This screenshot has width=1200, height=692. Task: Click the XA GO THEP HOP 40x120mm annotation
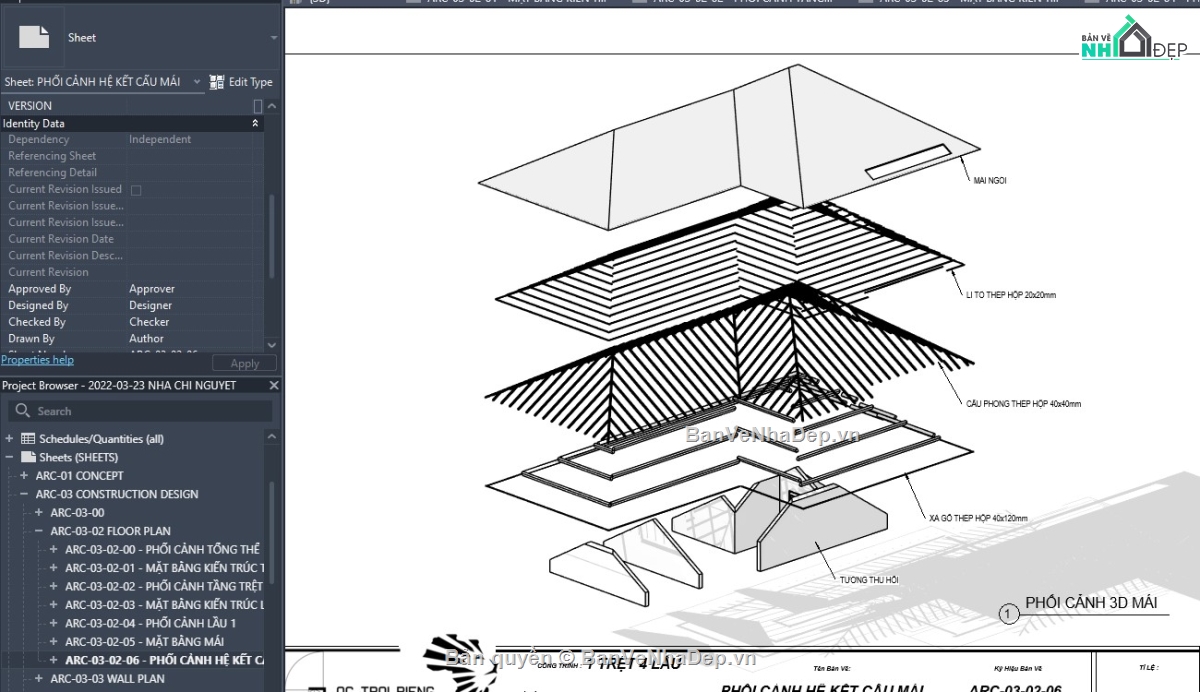(x=978, y=518)
